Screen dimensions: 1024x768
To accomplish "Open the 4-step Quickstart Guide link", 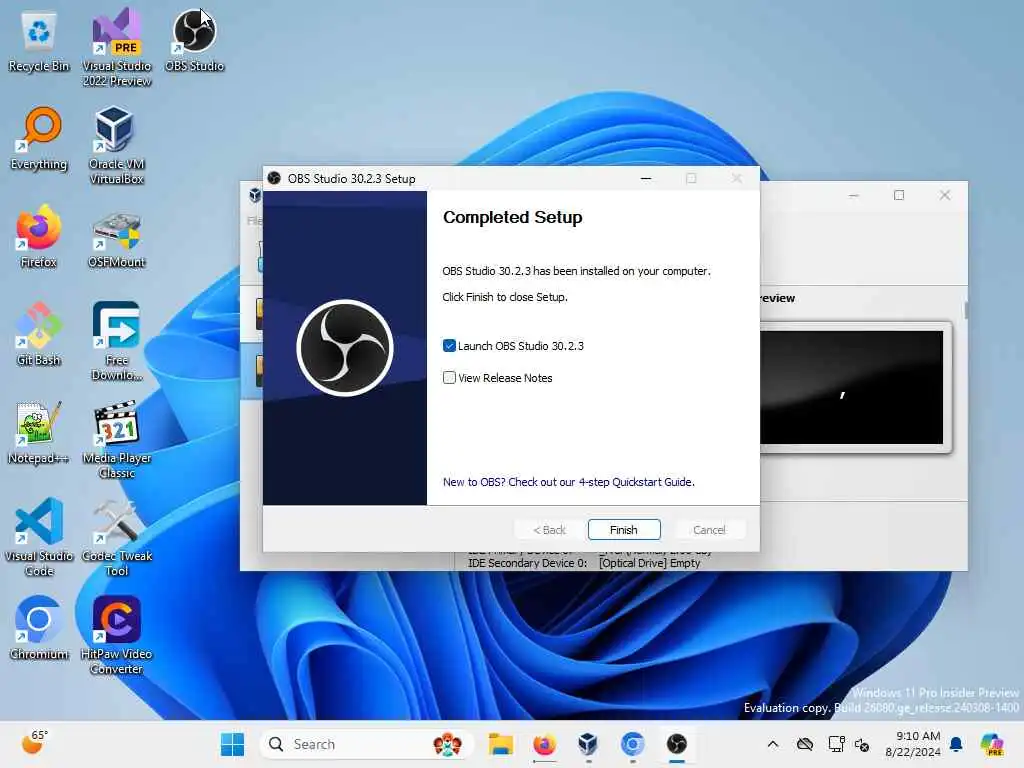I will click(x=568, y=482).
